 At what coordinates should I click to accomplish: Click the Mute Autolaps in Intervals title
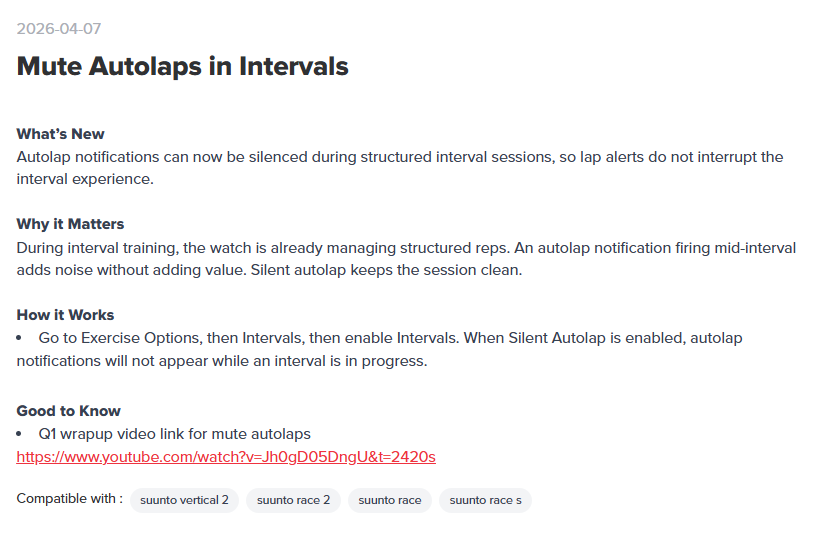pyautogui.click(x=182, y=66)
